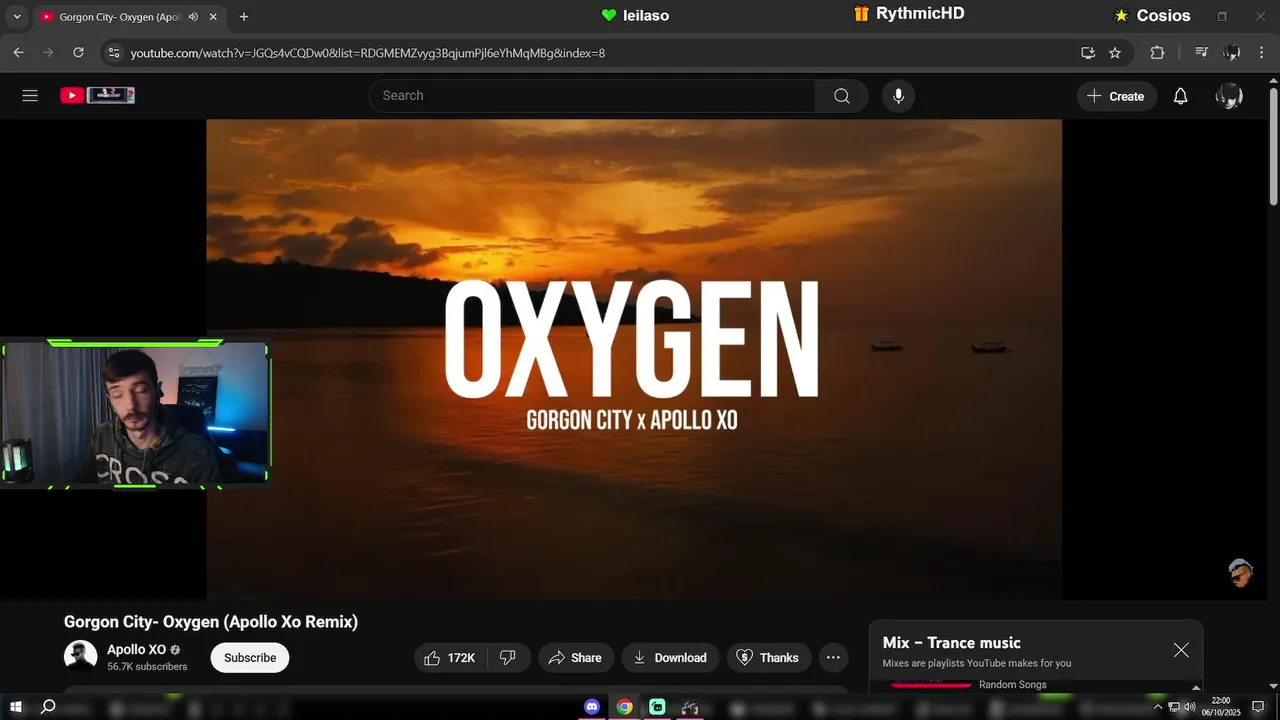Open Chrome media controls icon
This screenshot has height=720, width=1280.
point(1202,53)
